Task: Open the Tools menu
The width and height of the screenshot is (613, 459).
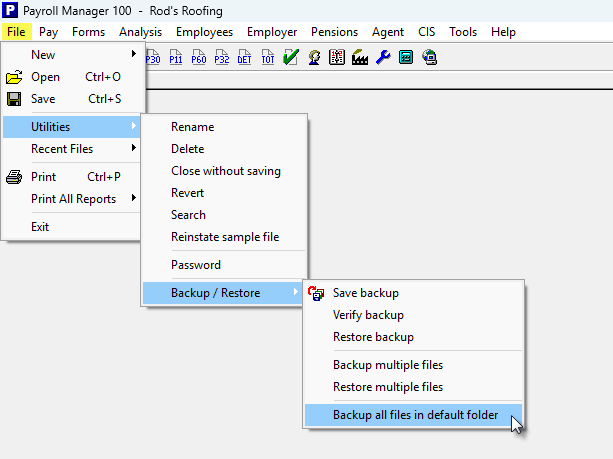Action: [x=463, y=32]
